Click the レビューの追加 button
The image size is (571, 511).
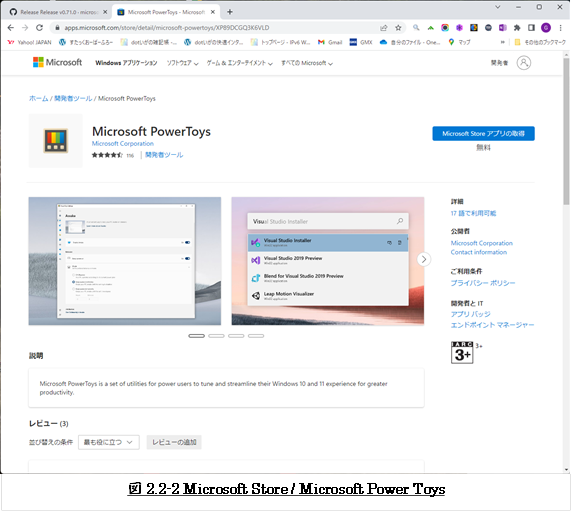pyautogui.click(x=174, y=442)
